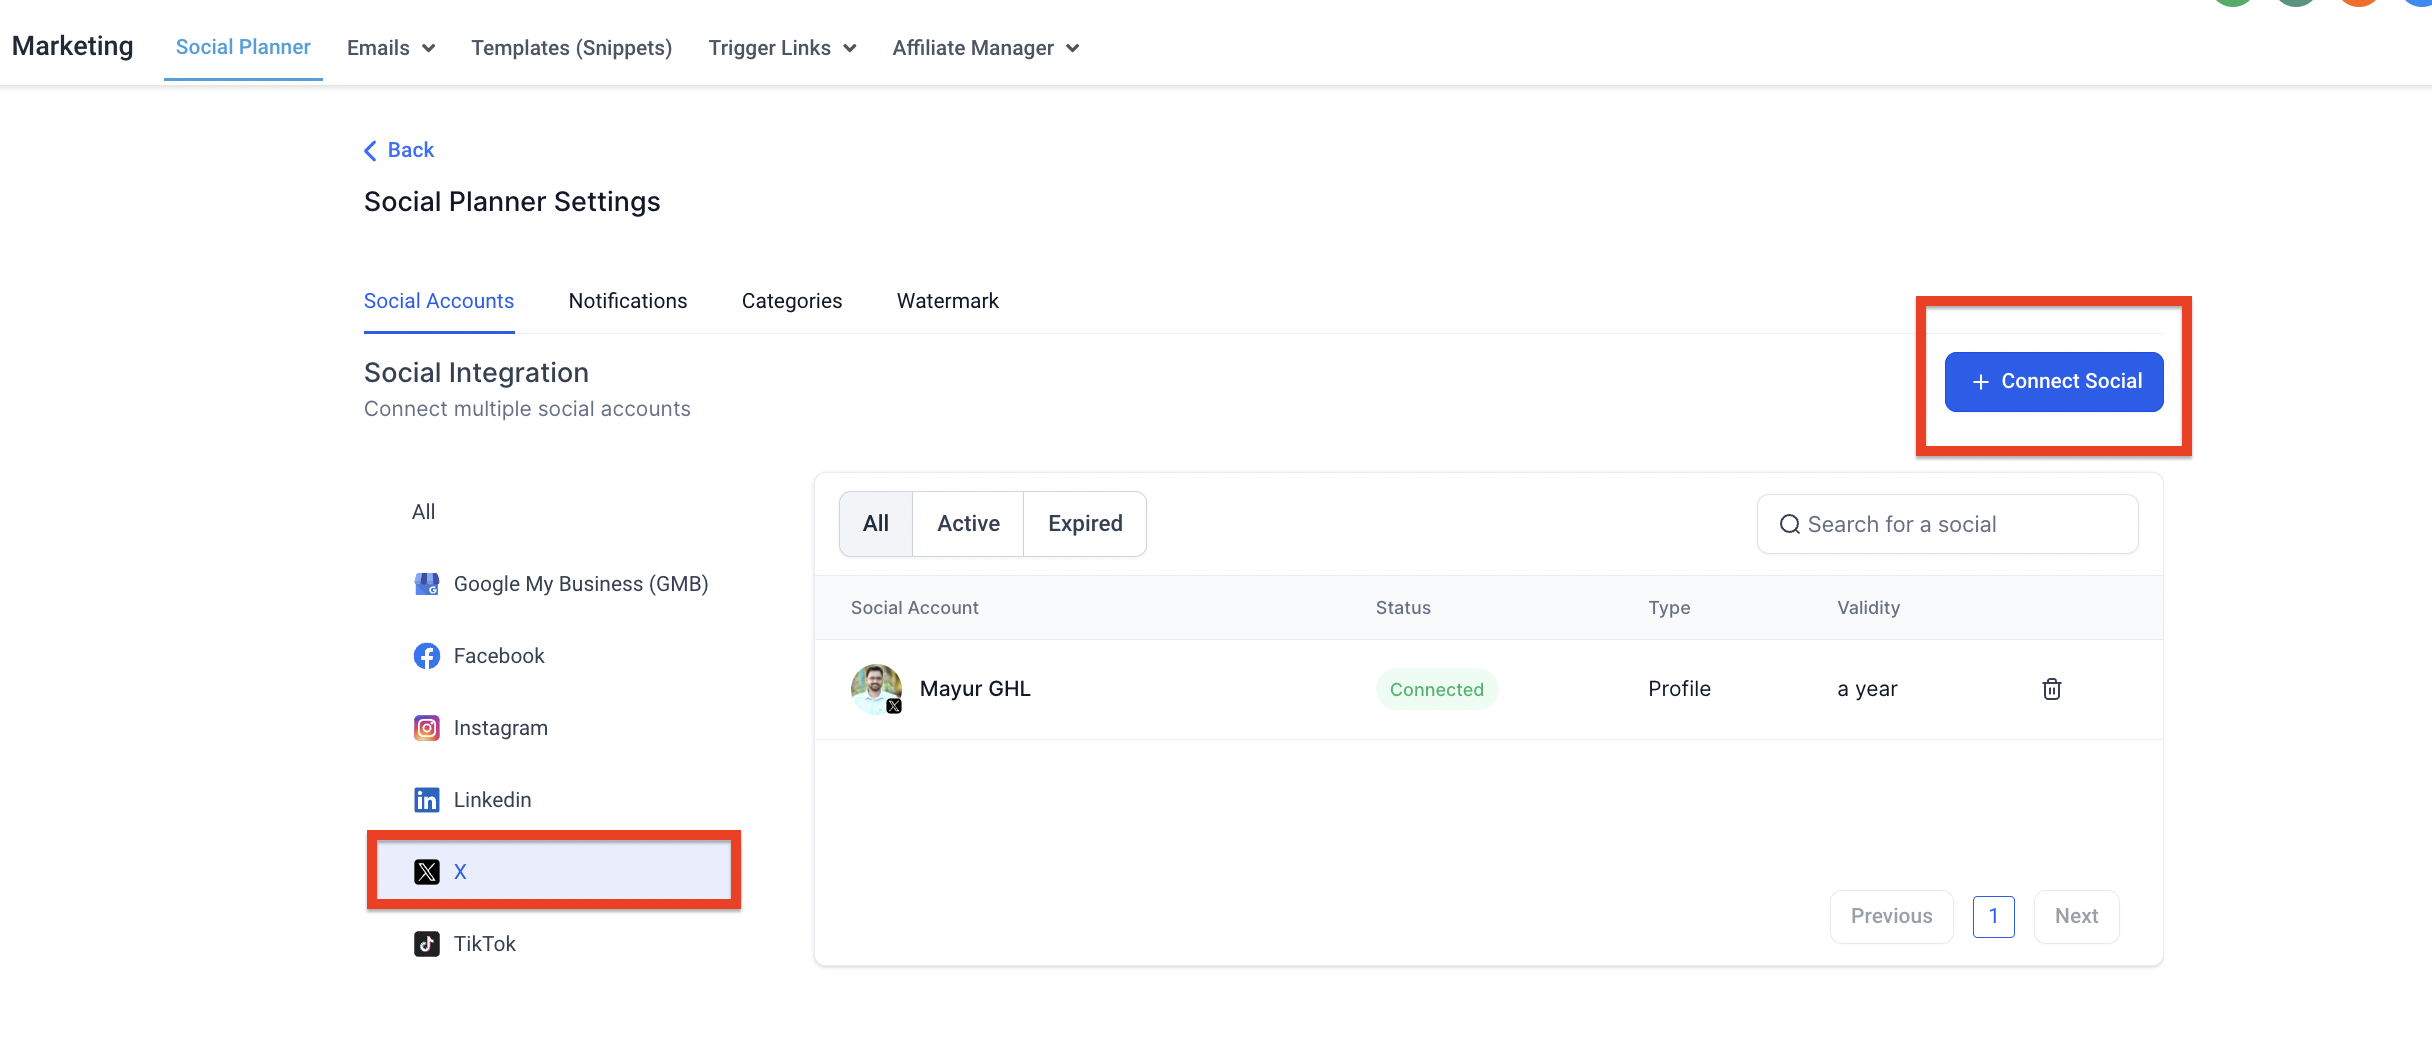Image resolution: width=2432 pixels, height=1060 pixels.
Task: Open Mayur GHL profile avatar
Action: (876, 689)
